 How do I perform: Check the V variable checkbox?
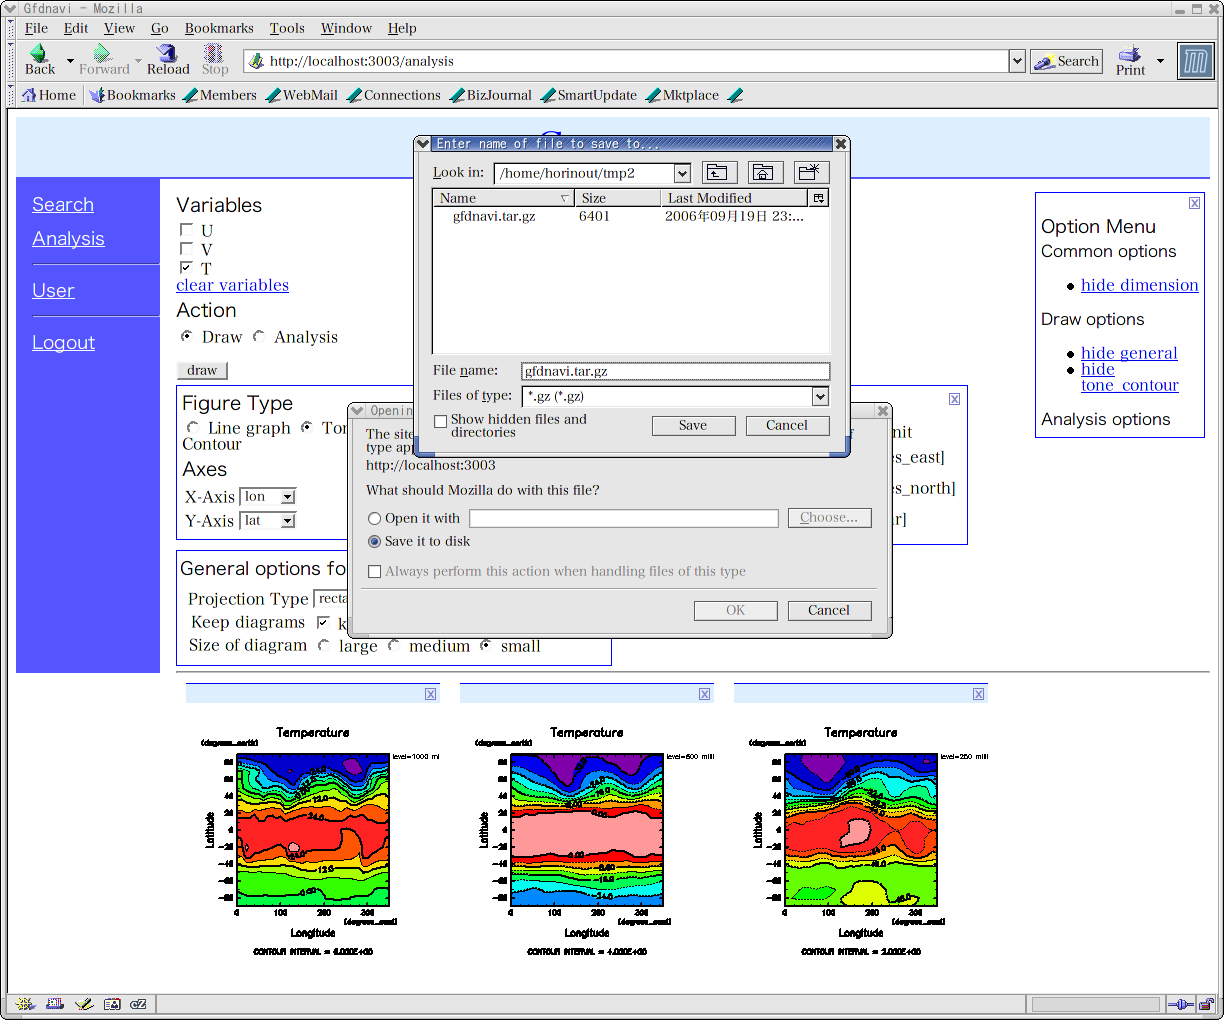point(187,249)
